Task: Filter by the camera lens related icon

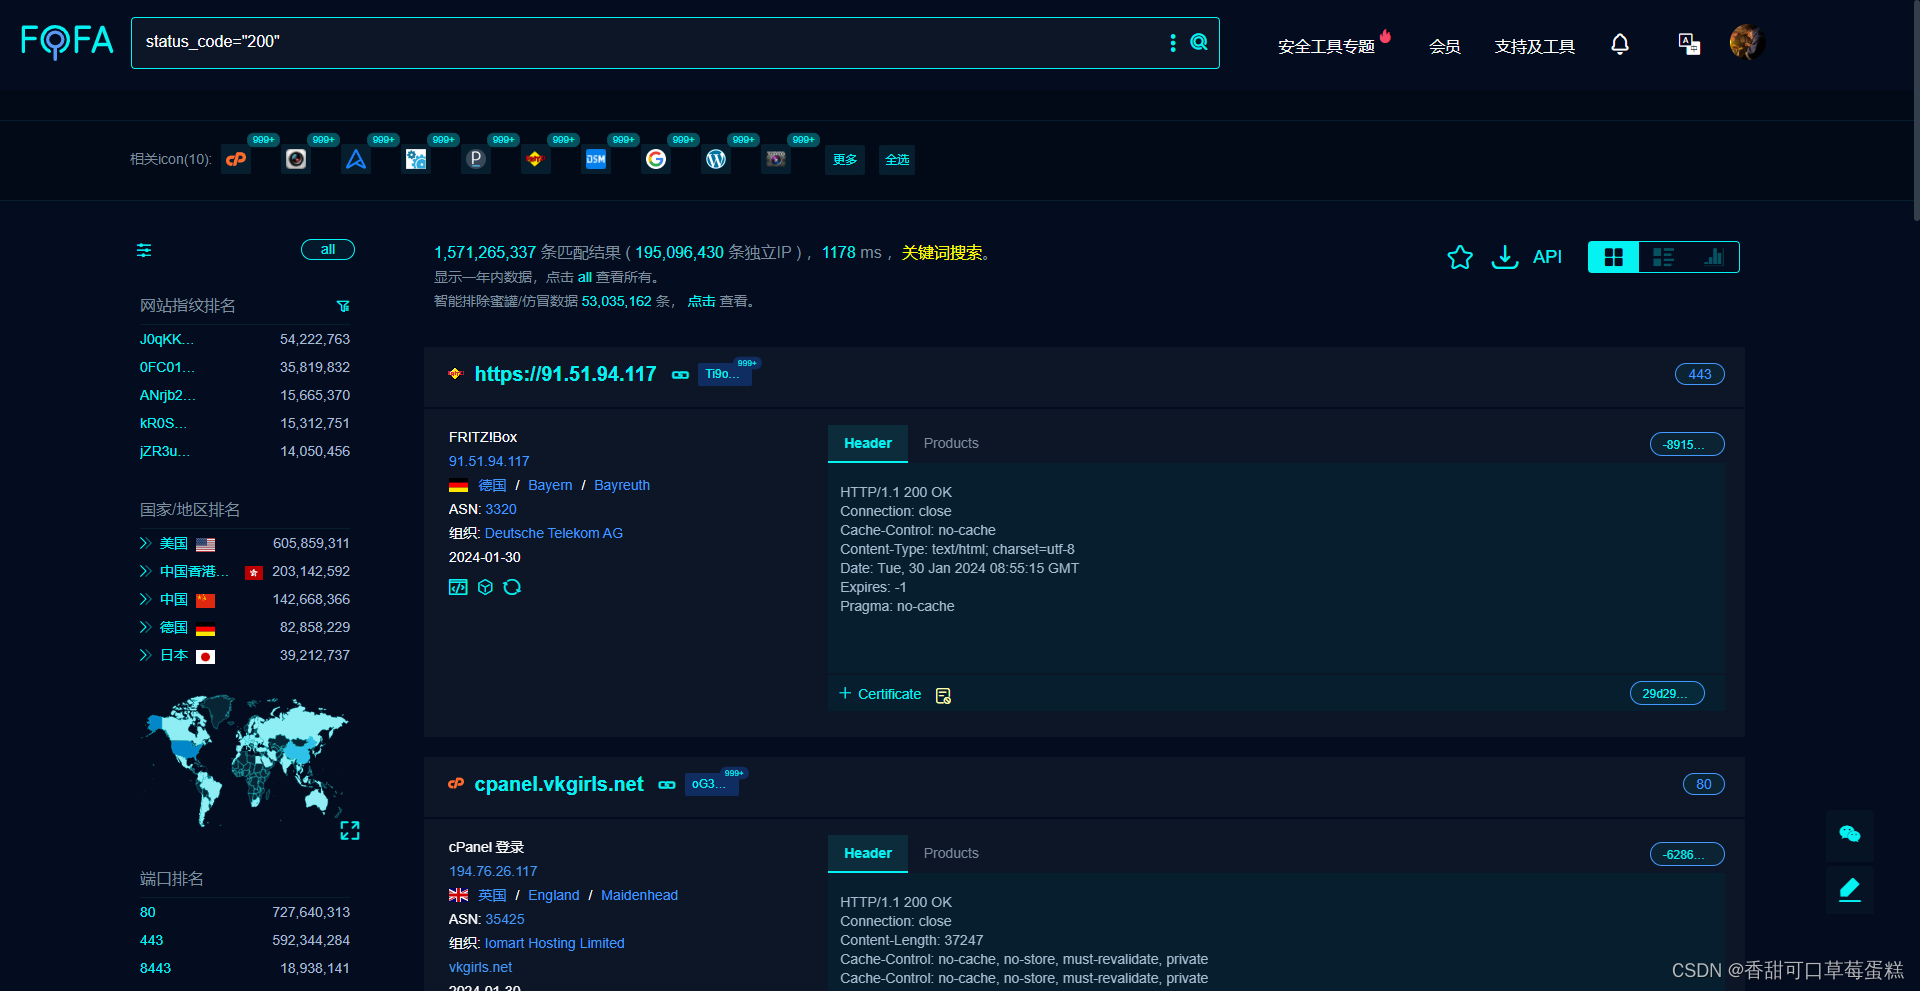Action: tap(296, 159)
